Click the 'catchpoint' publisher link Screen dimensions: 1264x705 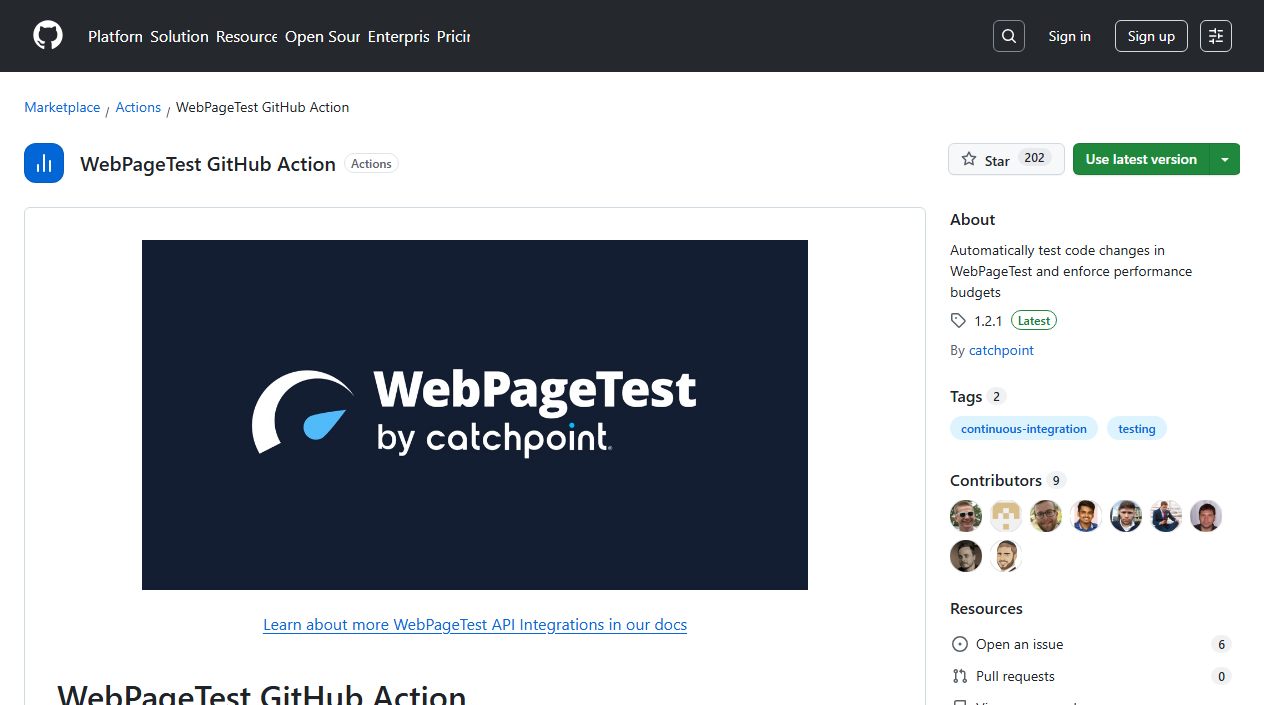pyautogui.click(x=1000, y=350)
